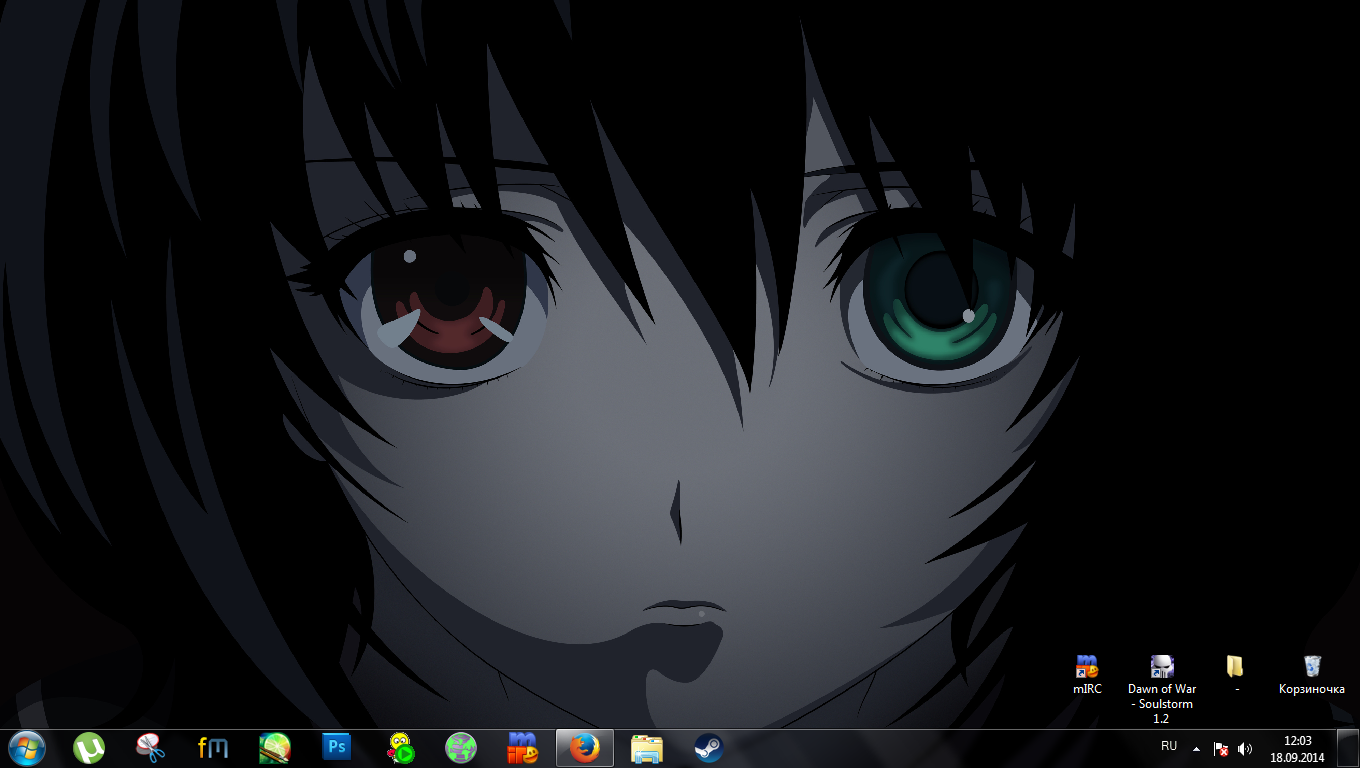Select the desktop folder named "-"
Screen dimensions: 1360x768
pyautogui.click(x=1236, y=675)
